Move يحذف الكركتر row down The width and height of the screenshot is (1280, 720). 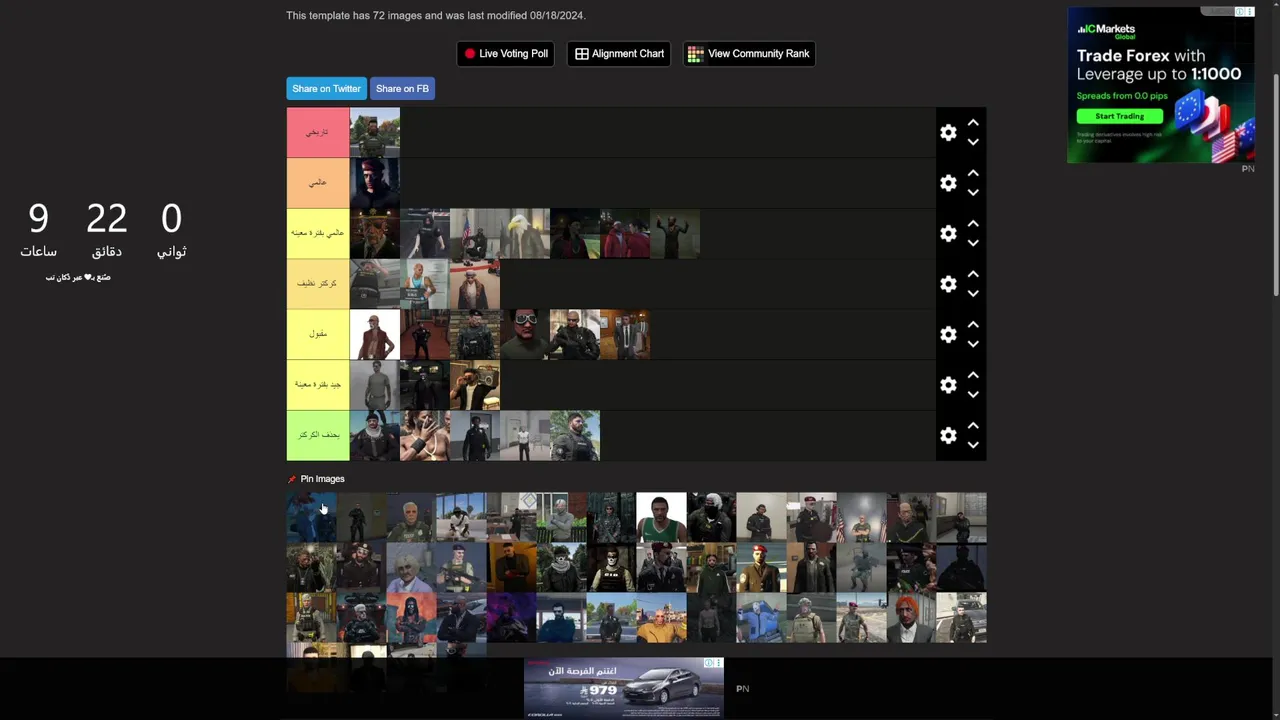tap(973, 445)
